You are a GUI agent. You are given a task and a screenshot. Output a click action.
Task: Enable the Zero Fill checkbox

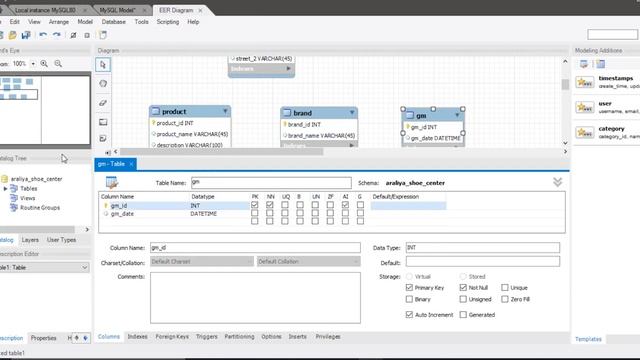point(505,299)
